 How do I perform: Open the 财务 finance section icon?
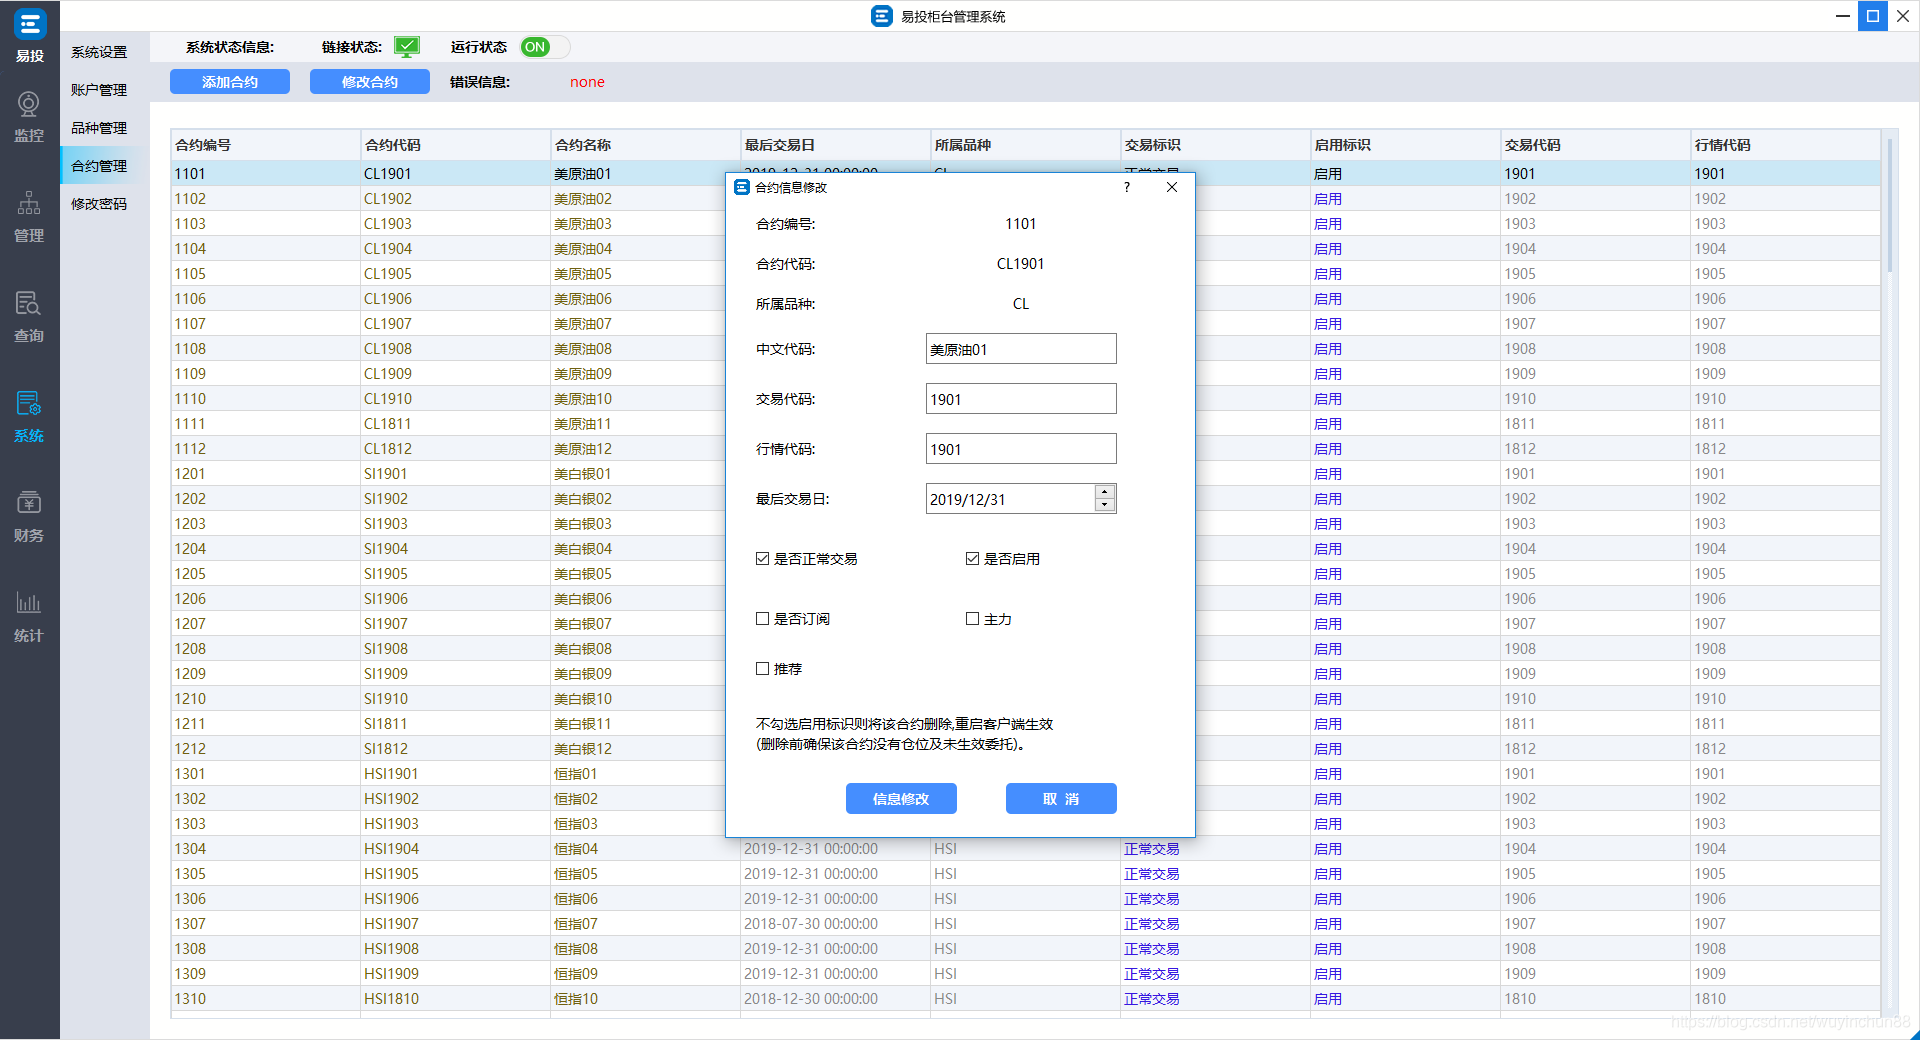point(29,503)
